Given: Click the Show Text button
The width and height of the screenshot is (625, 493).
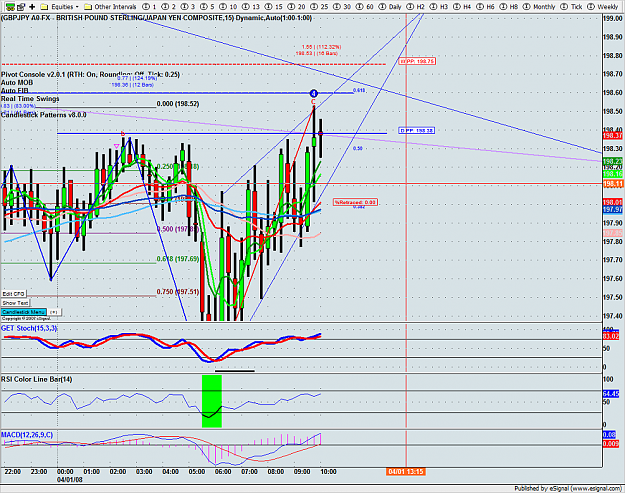Looking at the screenshot, I should pos(15,303).
